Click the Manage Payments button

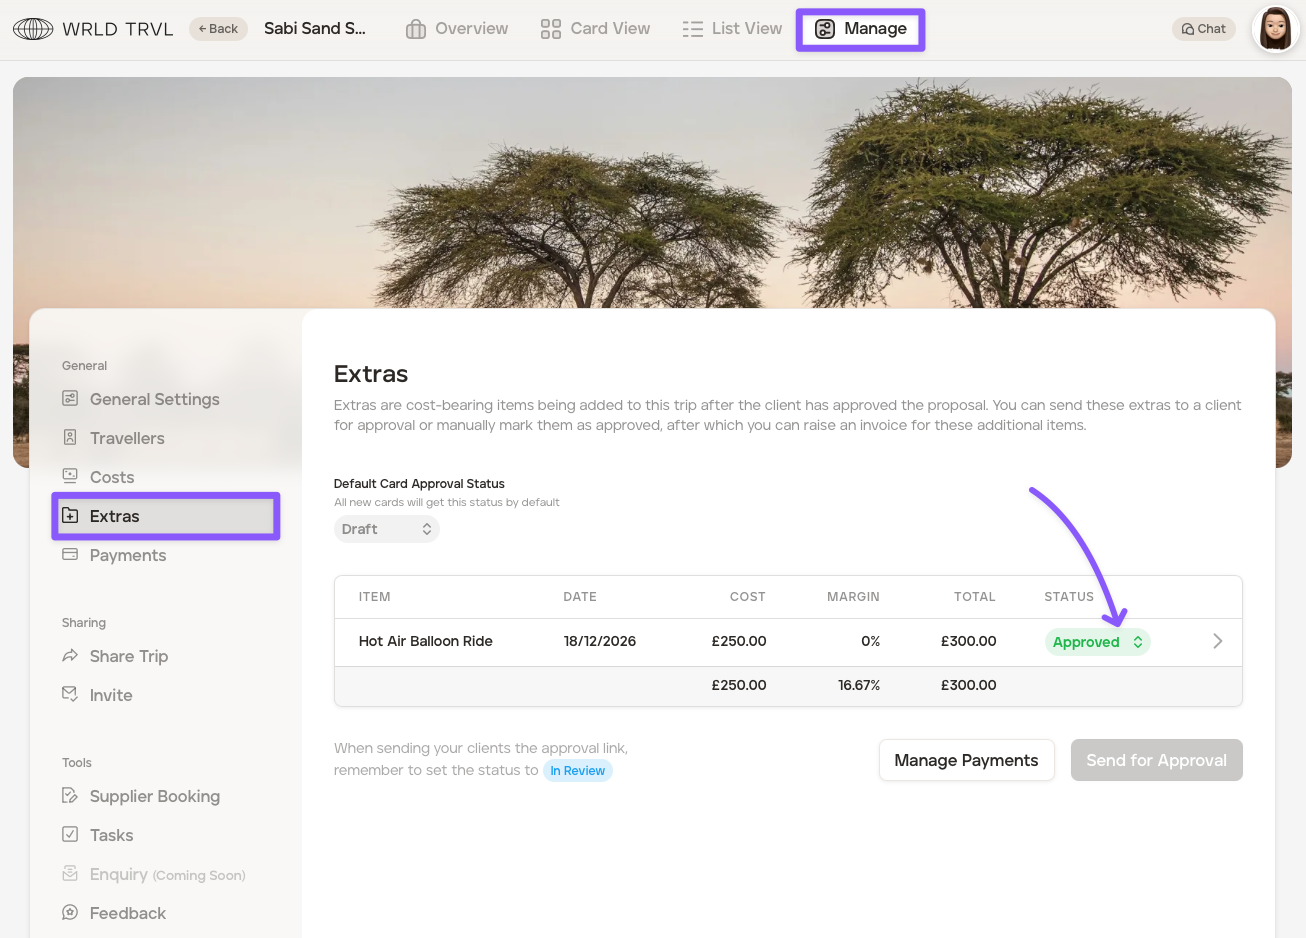coord(966,760)
